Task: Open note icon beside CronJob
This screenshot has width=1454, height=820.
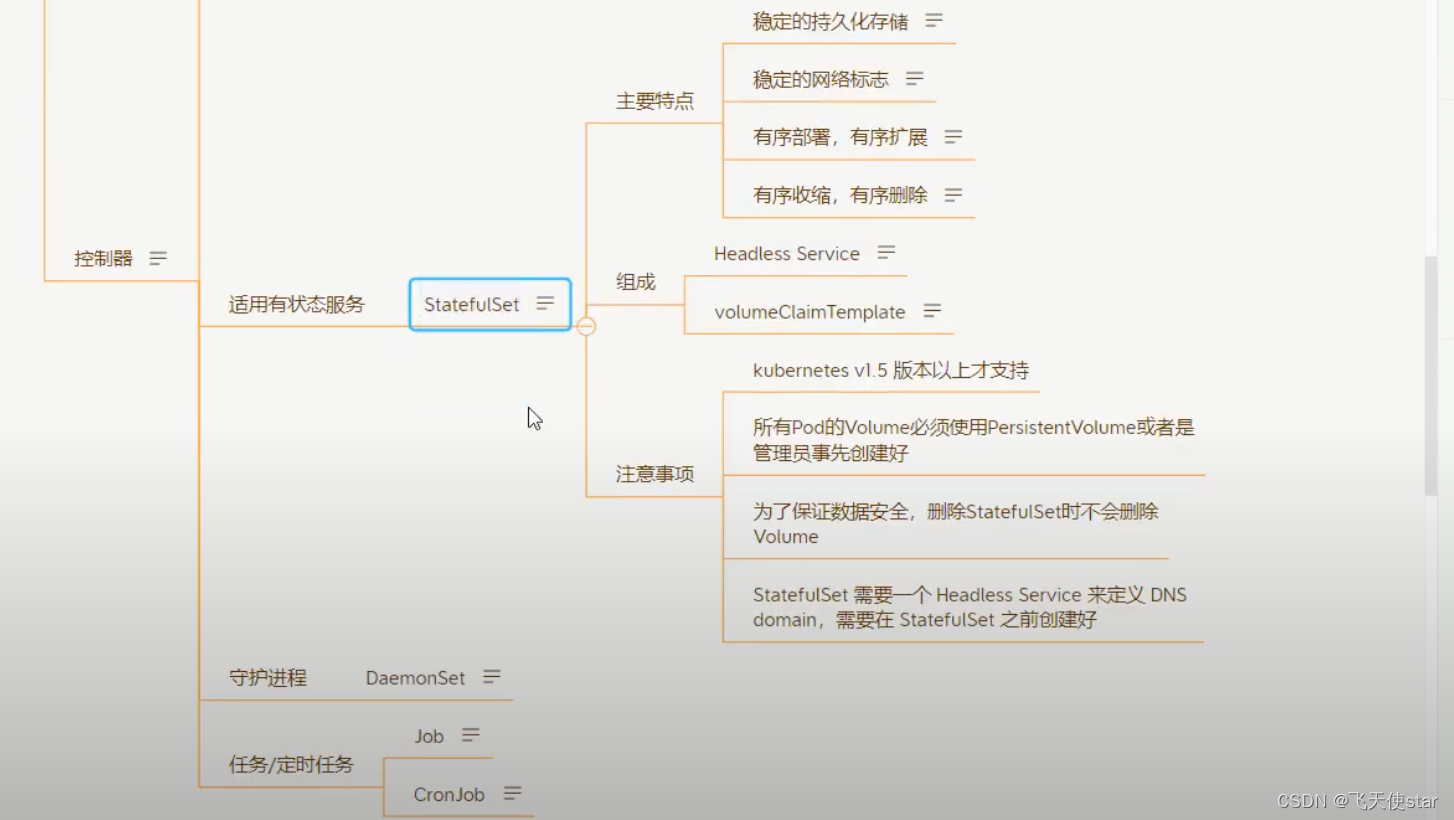Action: point(512,793)
